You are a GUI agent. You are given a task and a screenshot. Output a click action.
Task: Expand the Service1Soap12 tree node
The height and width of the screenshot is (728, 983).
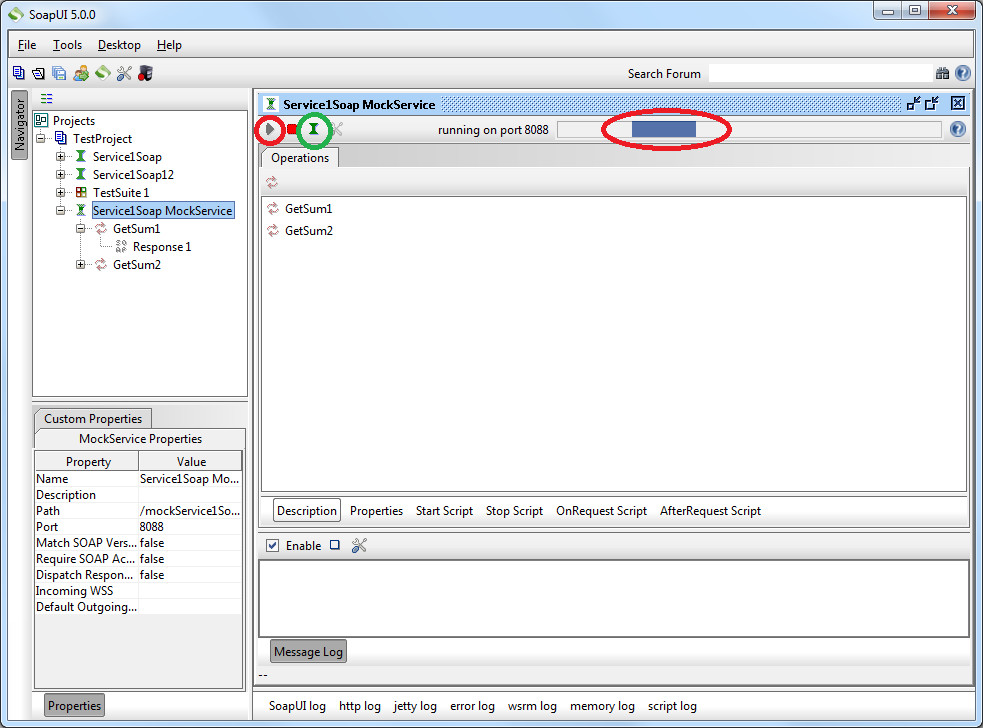tap(60, 174)
